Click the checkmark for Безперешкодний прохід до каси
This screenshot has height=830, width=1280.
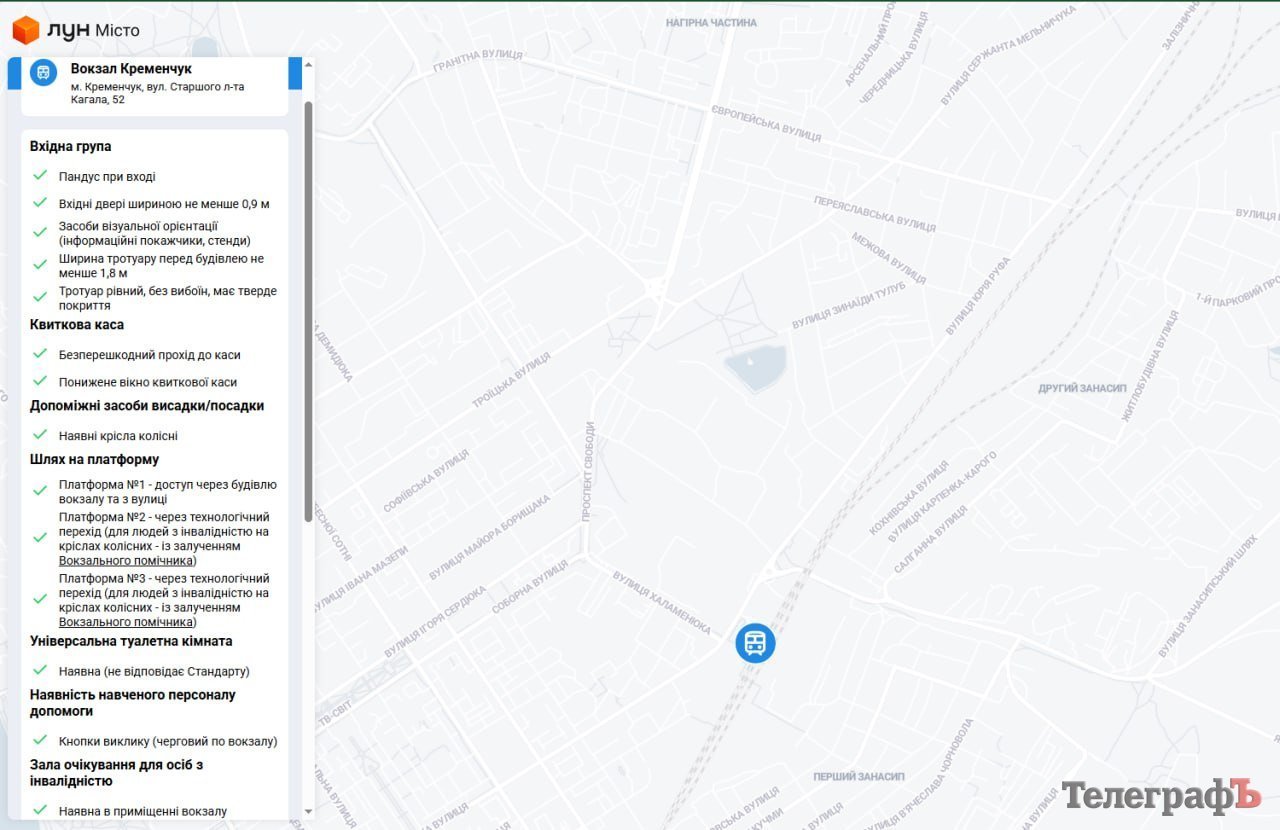tap(40, 354)
